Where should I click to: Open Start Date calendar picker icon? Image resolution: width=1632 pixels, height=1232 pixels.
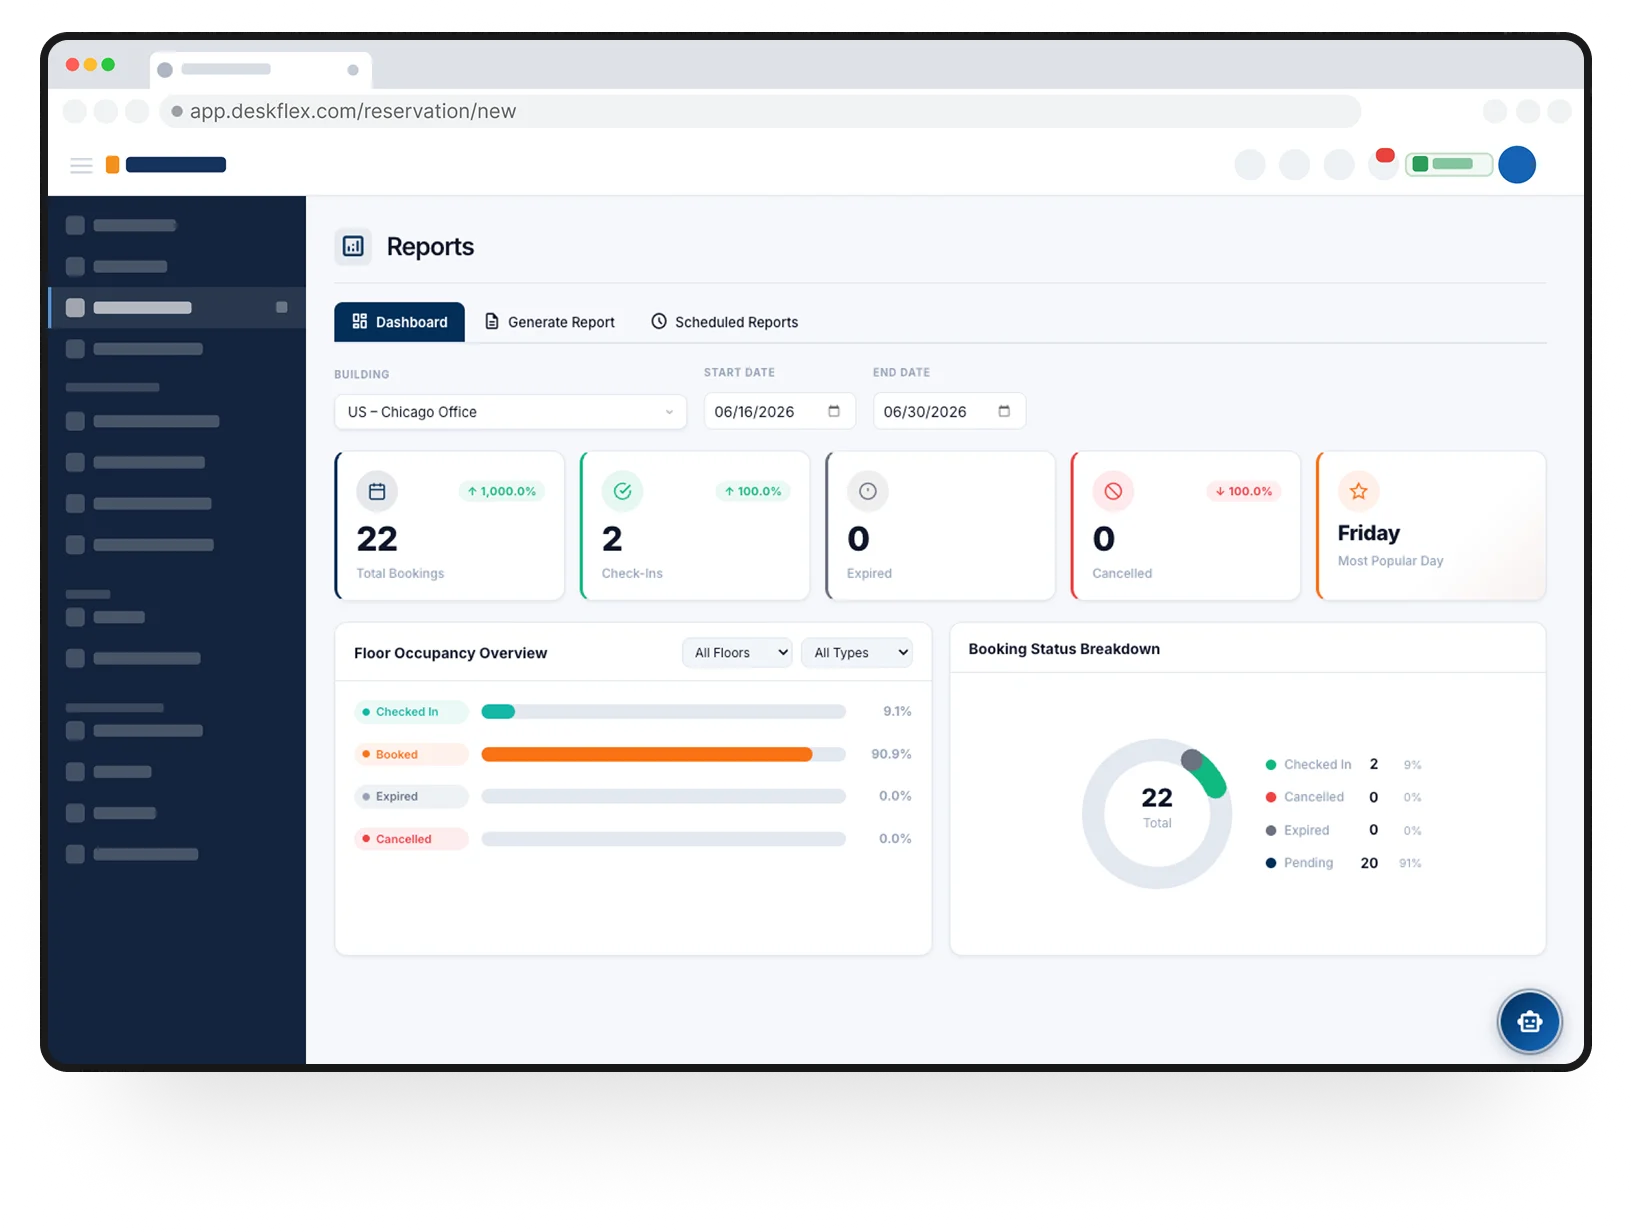tap(834, 411)
